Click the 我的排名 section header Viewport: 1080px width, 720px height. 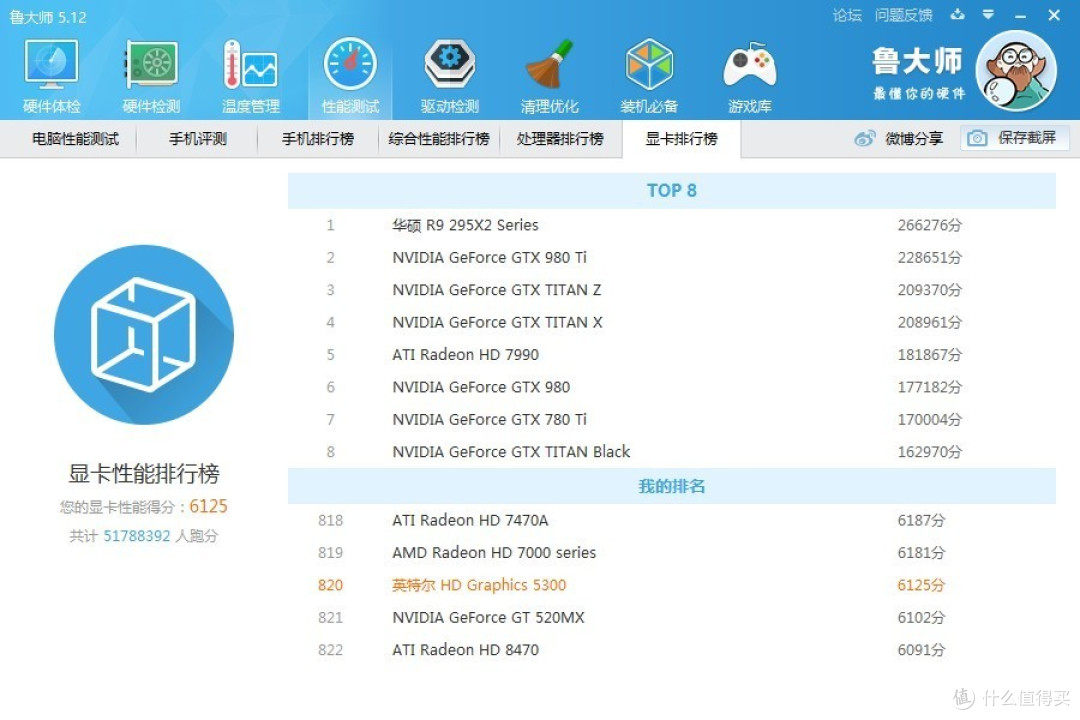pos(672,486)
